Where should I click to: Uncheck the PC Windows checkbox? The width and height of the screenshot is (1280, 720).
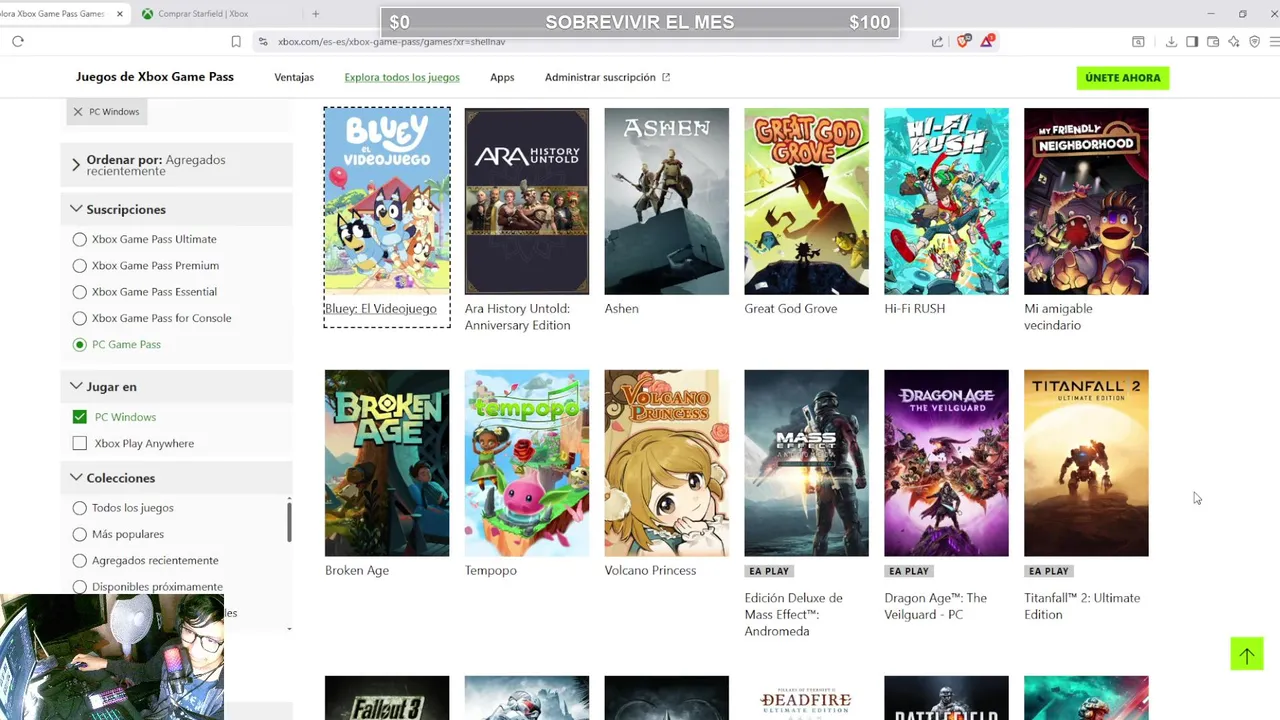pyautogui.click(x=80, y=417)
